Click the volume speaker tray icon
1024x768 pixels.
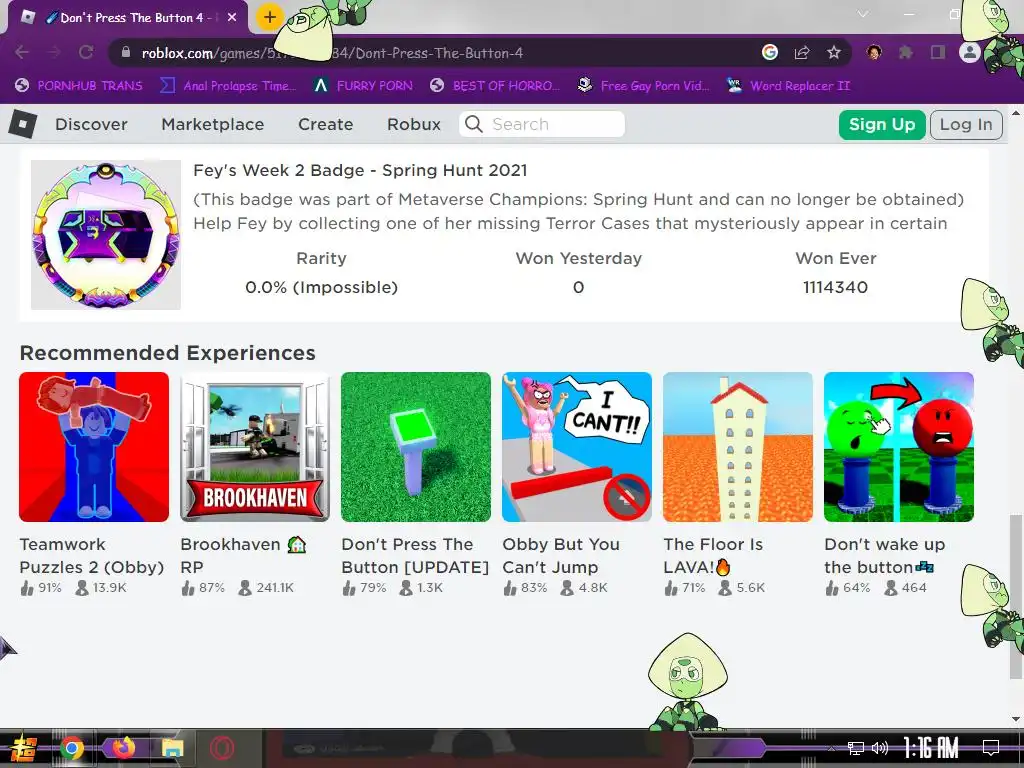(x=880, y=748)
